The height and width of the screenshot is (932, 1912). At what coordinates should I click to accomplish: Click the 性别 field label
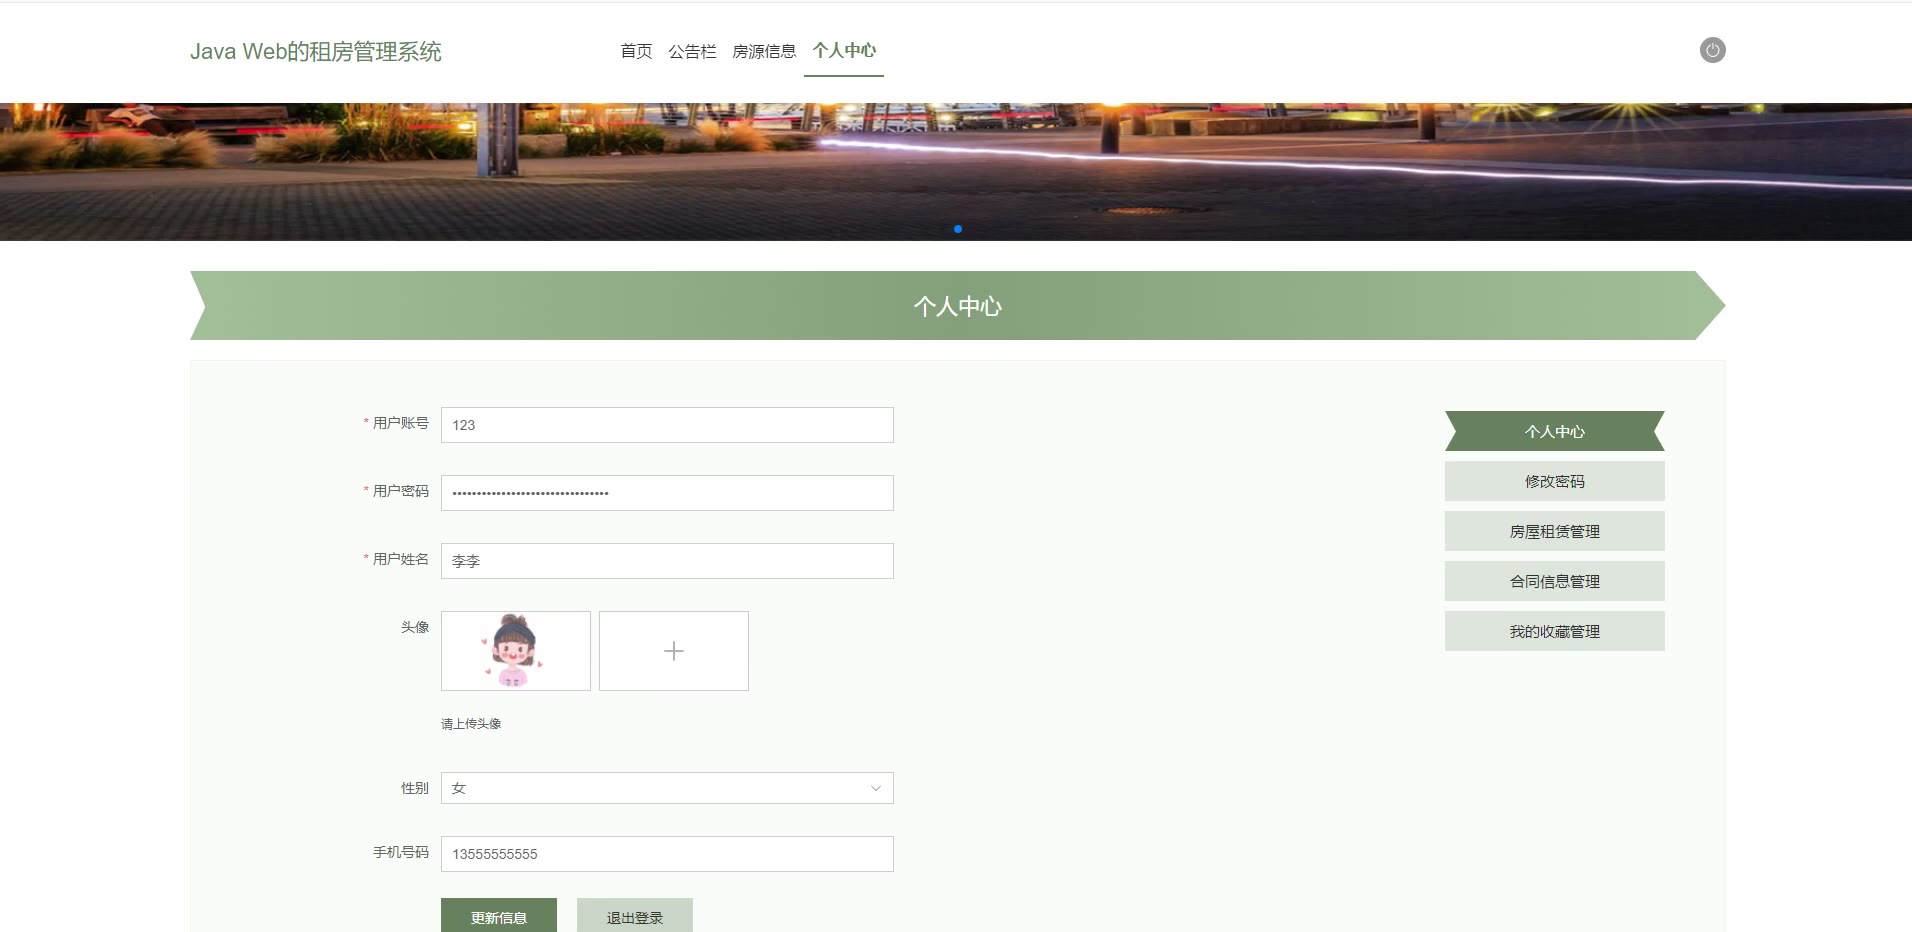tap(415, 788)
